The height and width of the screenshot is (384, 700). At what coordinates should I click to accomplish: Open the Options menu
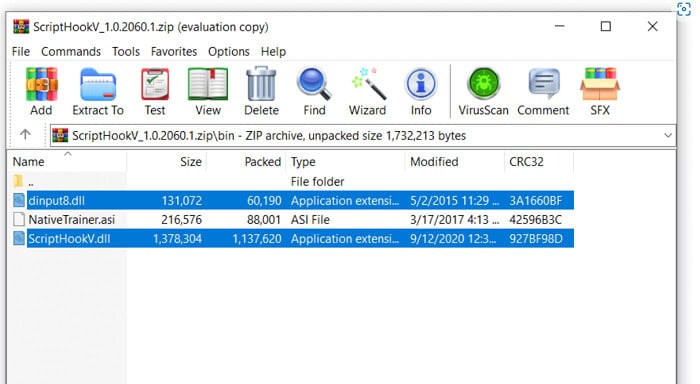[229, 52]
